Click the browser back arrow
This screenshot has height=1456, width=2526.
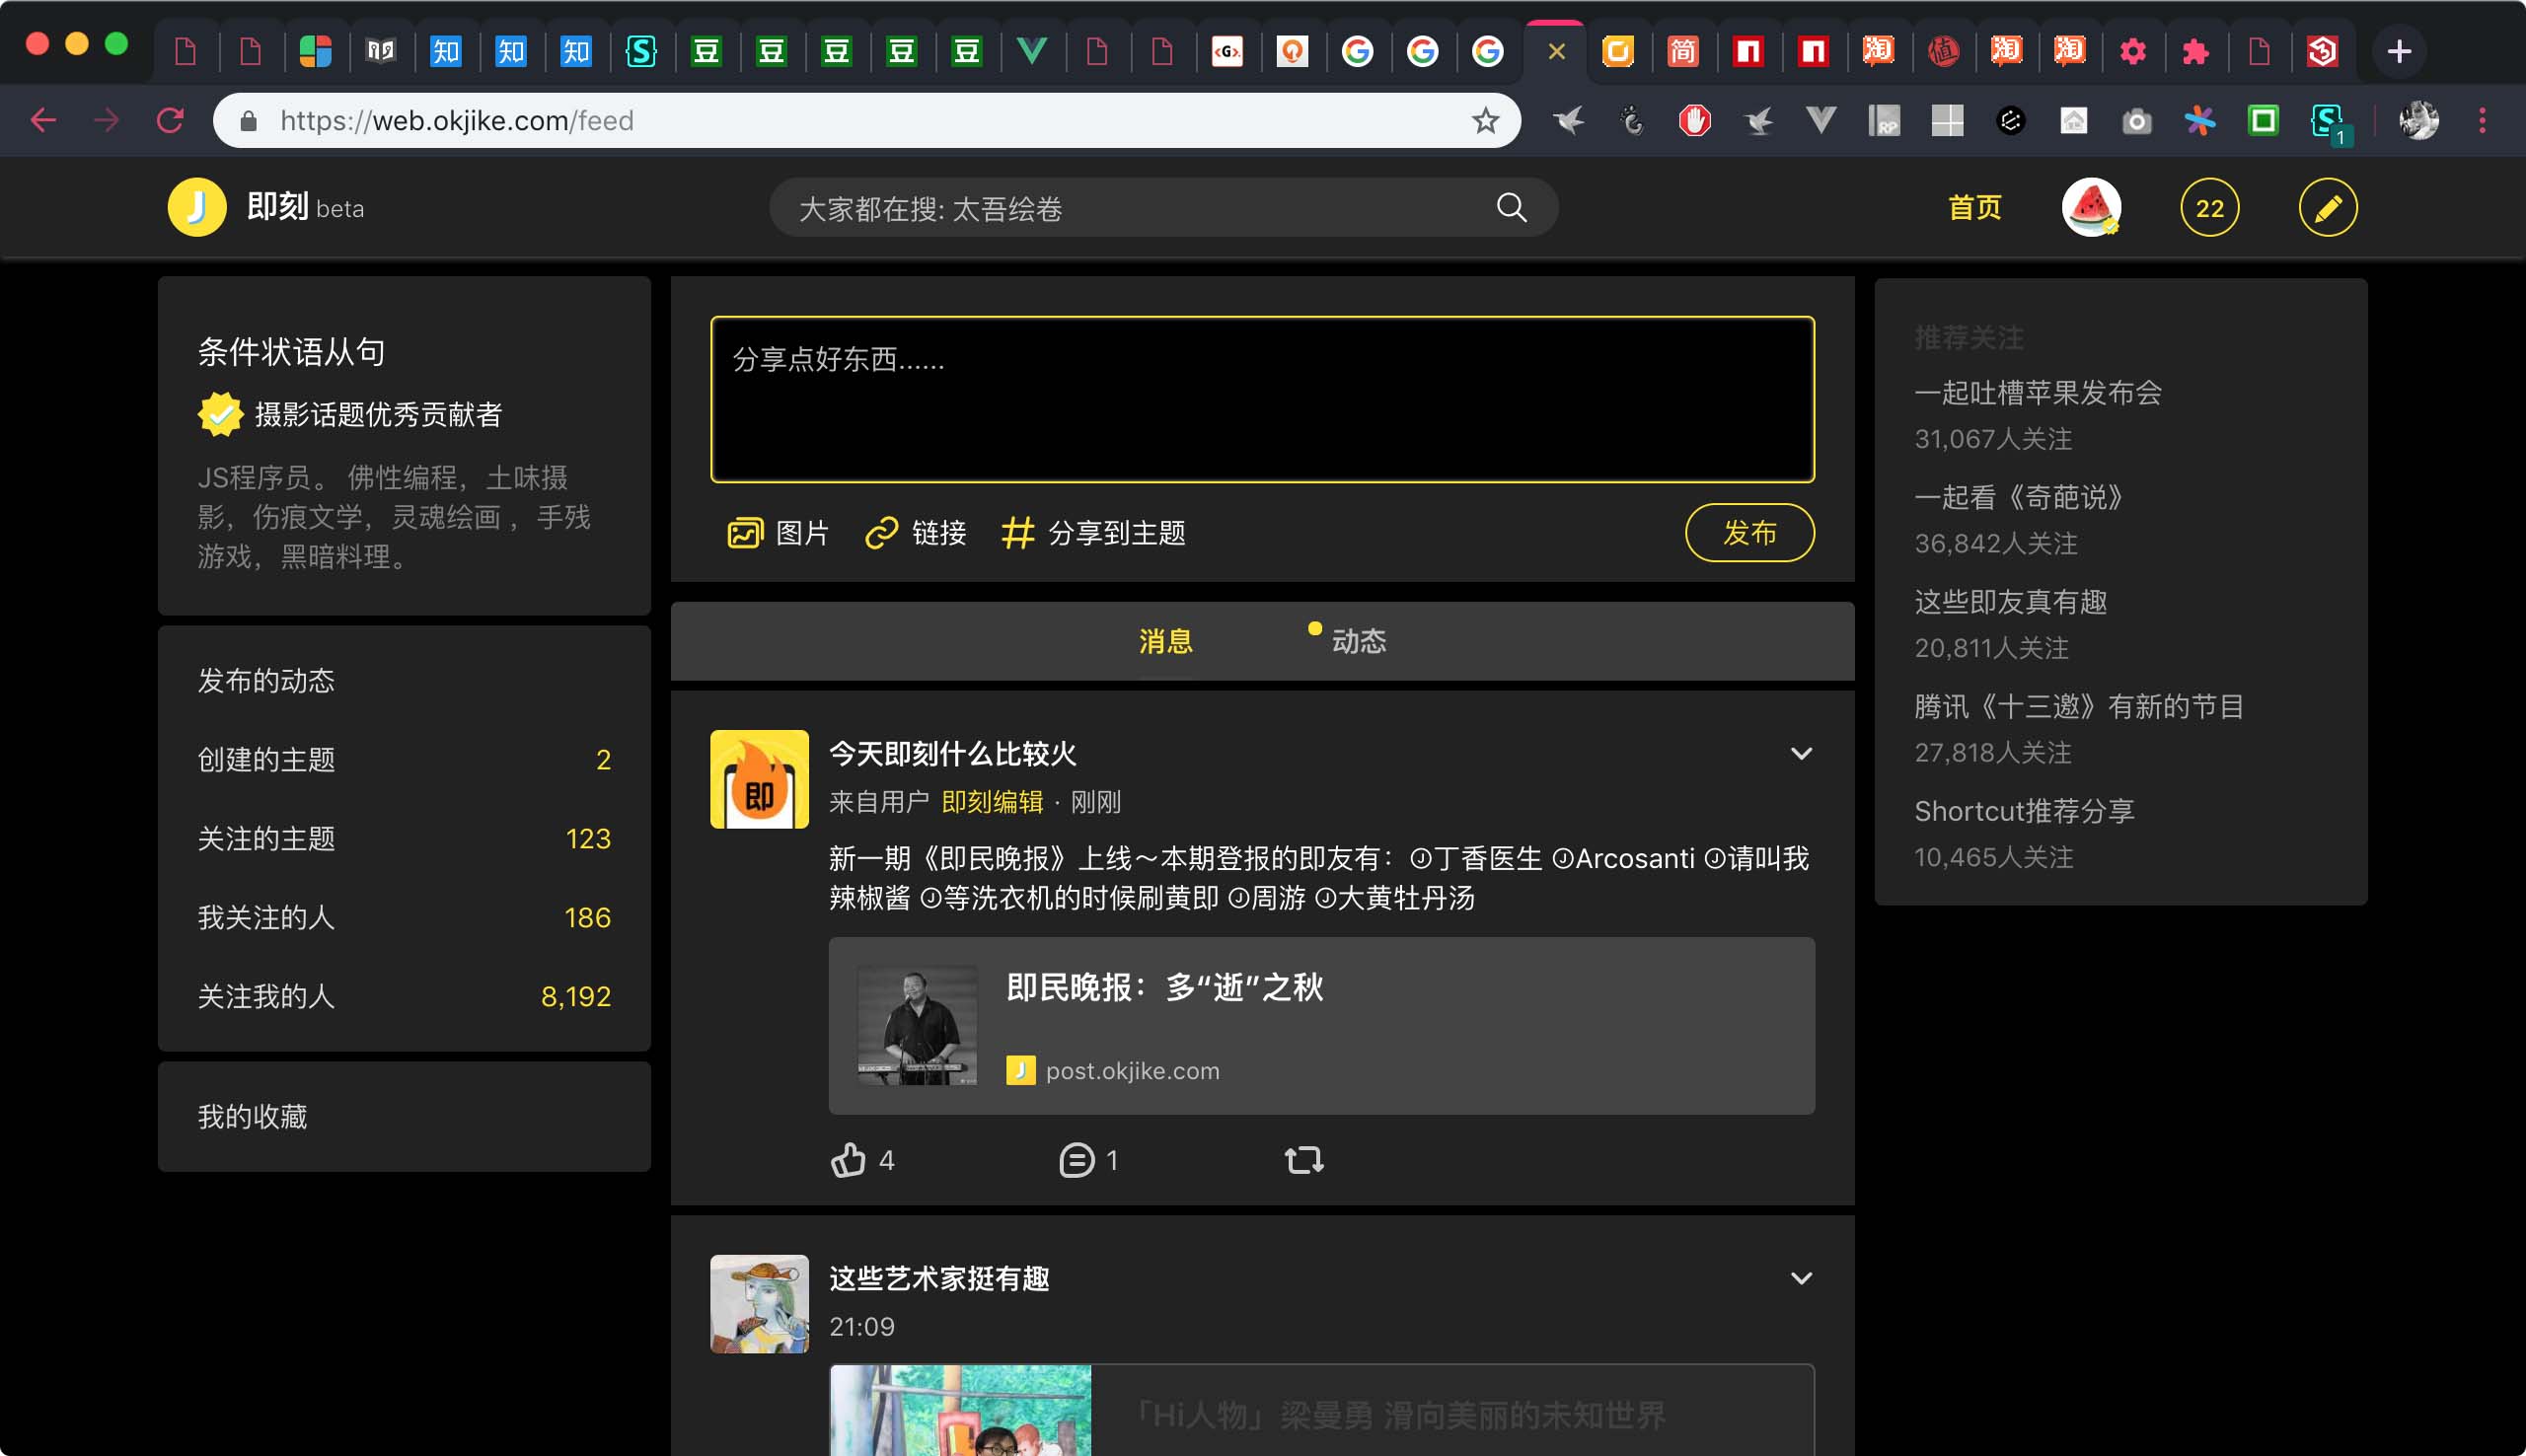(x=43, y=121)
